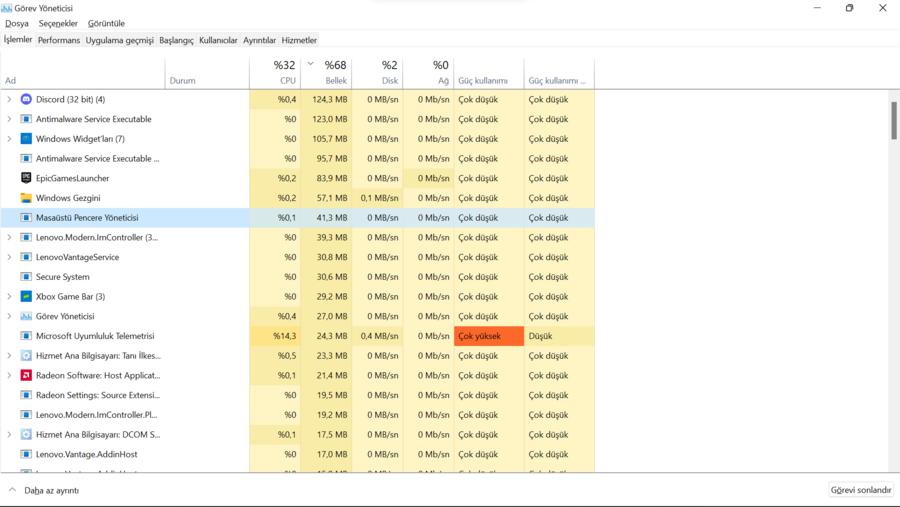This screenshot has width=900, height=507.
Task: Expand the LenovoVantageService entry
Action: pyautogui.click(x=9, y=257)
